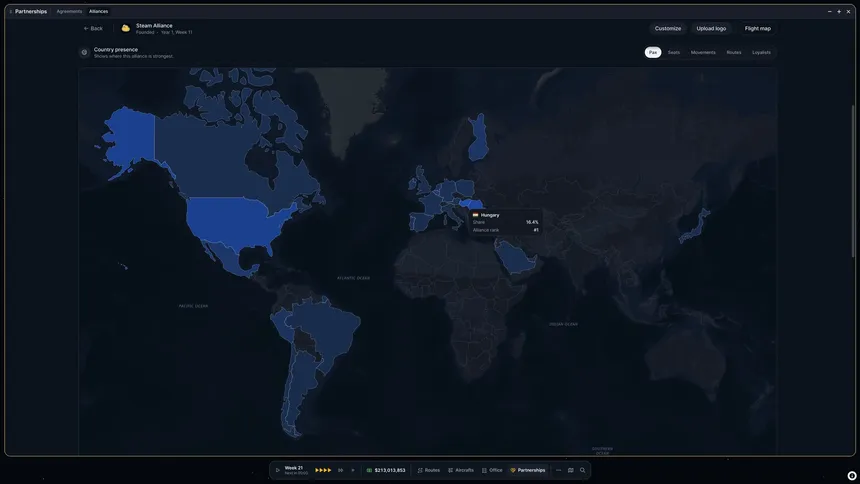Click the Atlantic Ocean label

point(353,278)
